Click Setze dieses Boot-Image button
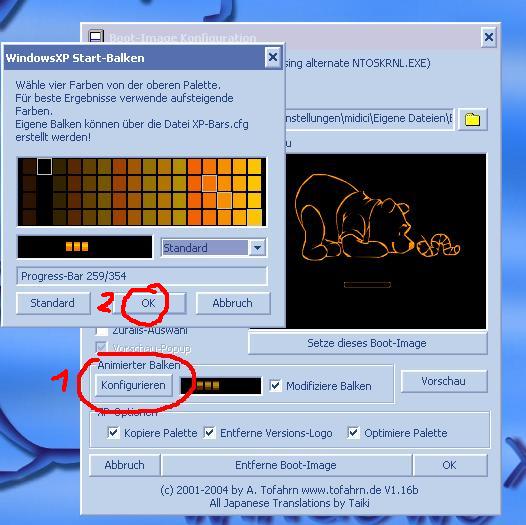The image size is (526, 525). click(367, 343)
